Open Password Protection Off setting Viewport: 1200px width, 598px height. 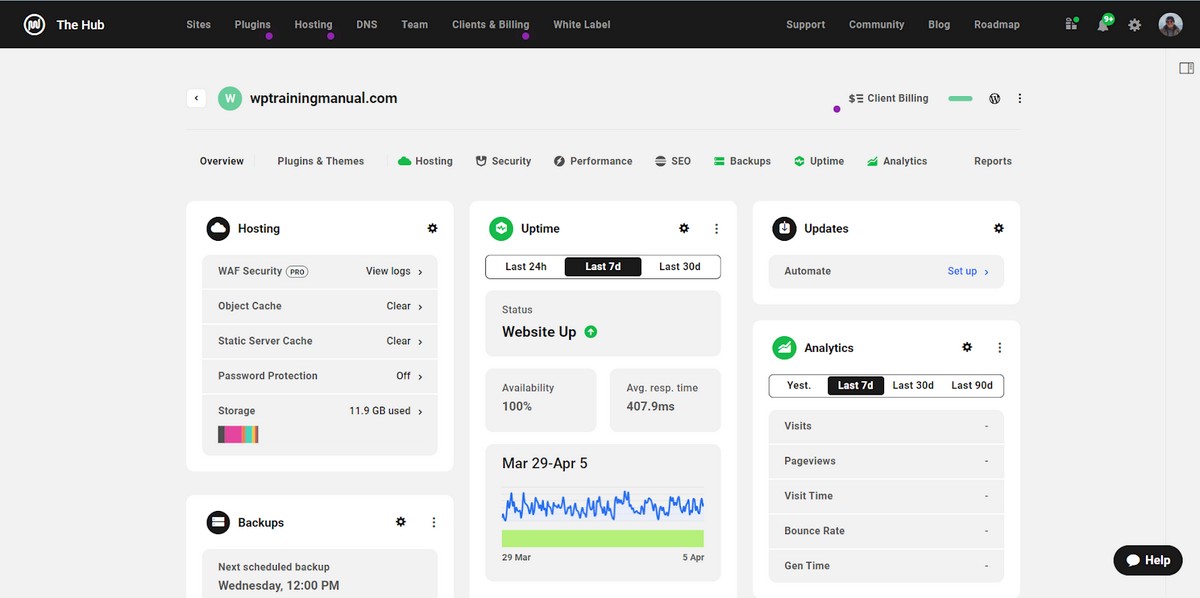click(x=320, y=376)
